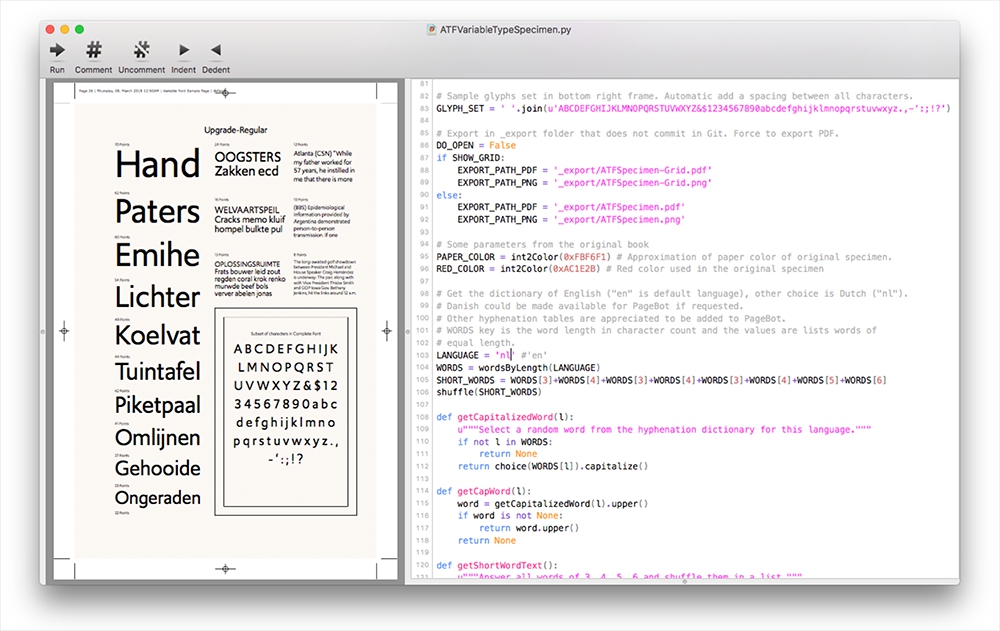Click the 'return word.upper()' code line
This screenshot has width=1000, height=631.
529,528
